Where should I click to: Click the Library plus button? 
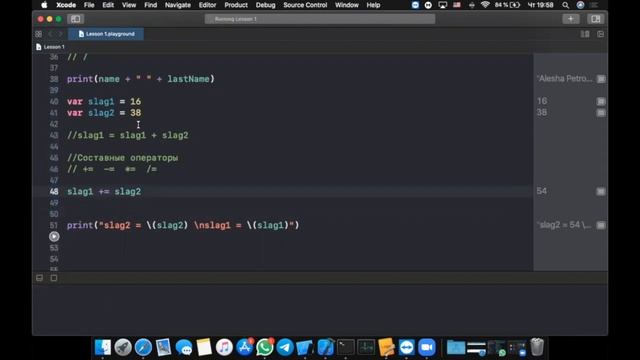click(x=571, y=19)
